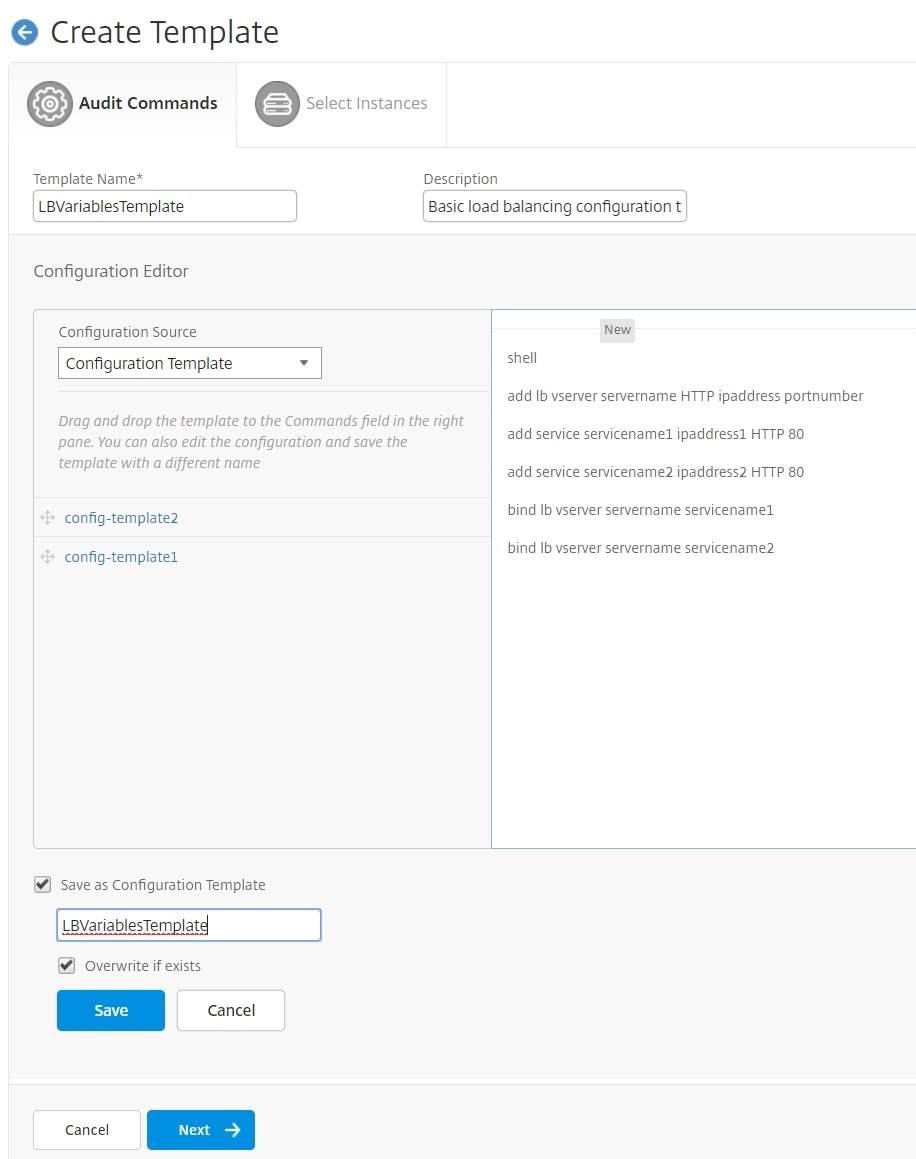The image size is (916, 1159).
Task: Click the 'add service servicename1' command line
Action: [x=655, y=434]
